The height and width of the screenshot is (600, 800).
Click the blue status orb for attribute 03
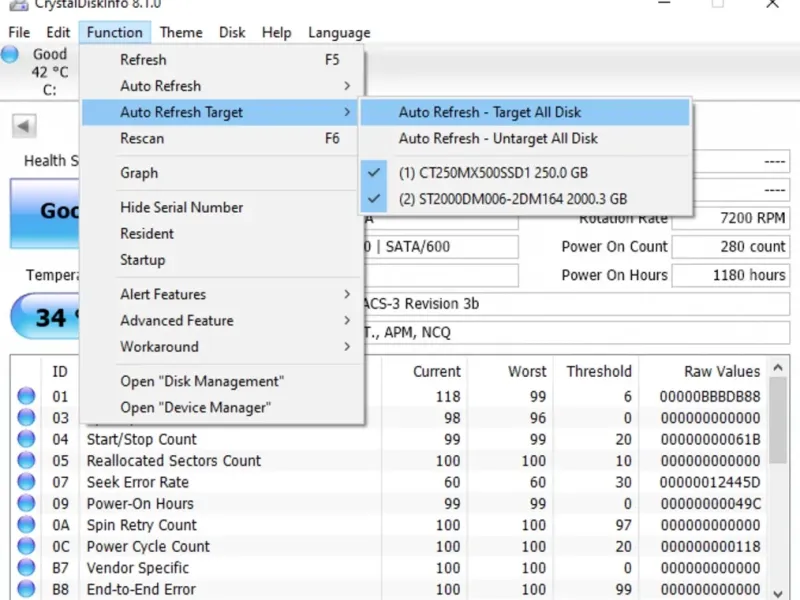coord(26,417)
